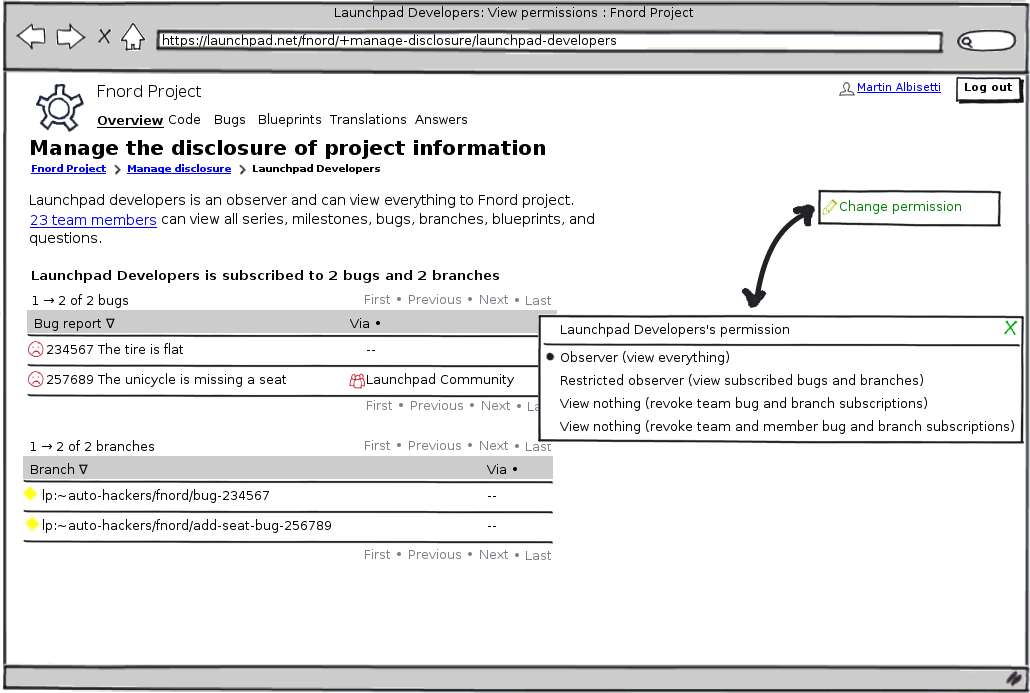Open the Overview tab
1030x693 pixels.
pos(130,120)
